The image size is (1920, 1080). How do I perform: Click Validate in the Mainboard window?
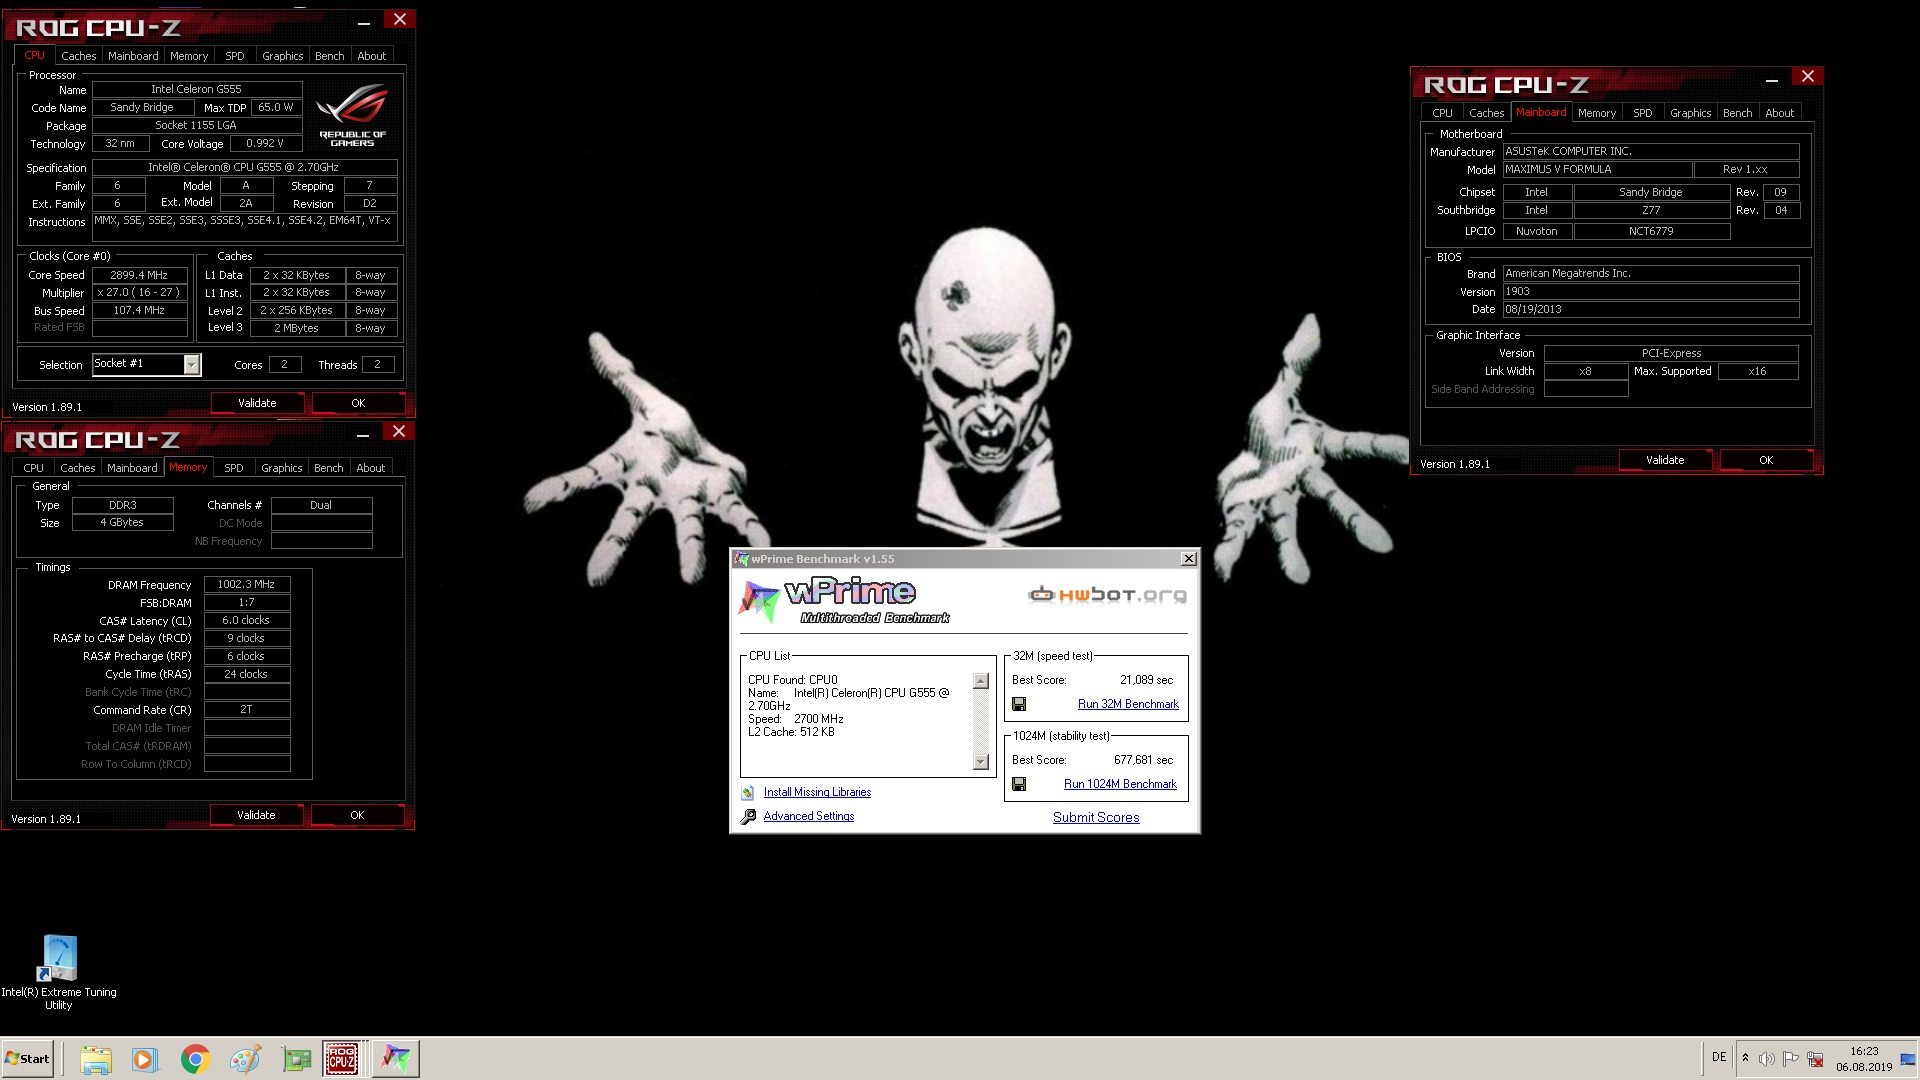tap(1665, 460)
